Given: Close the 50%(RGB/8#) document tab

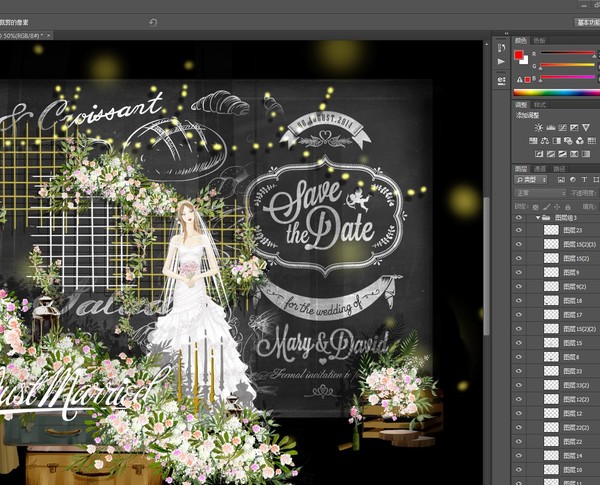Looking at the screenshot, I should click(49, 36).
